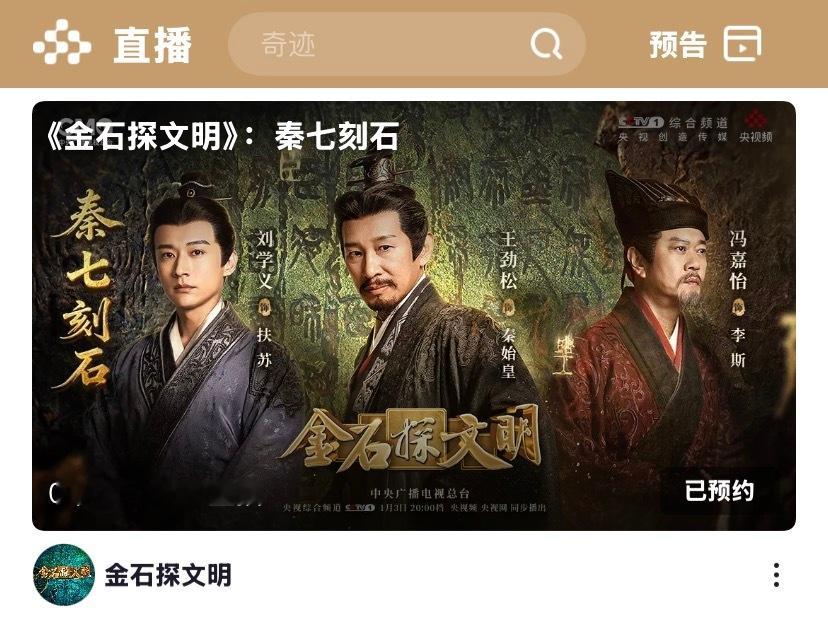This screenshot has width=828, height=638.
Task: Tap the 金石探文明 round channel avatar
Action: pos(63,575)
